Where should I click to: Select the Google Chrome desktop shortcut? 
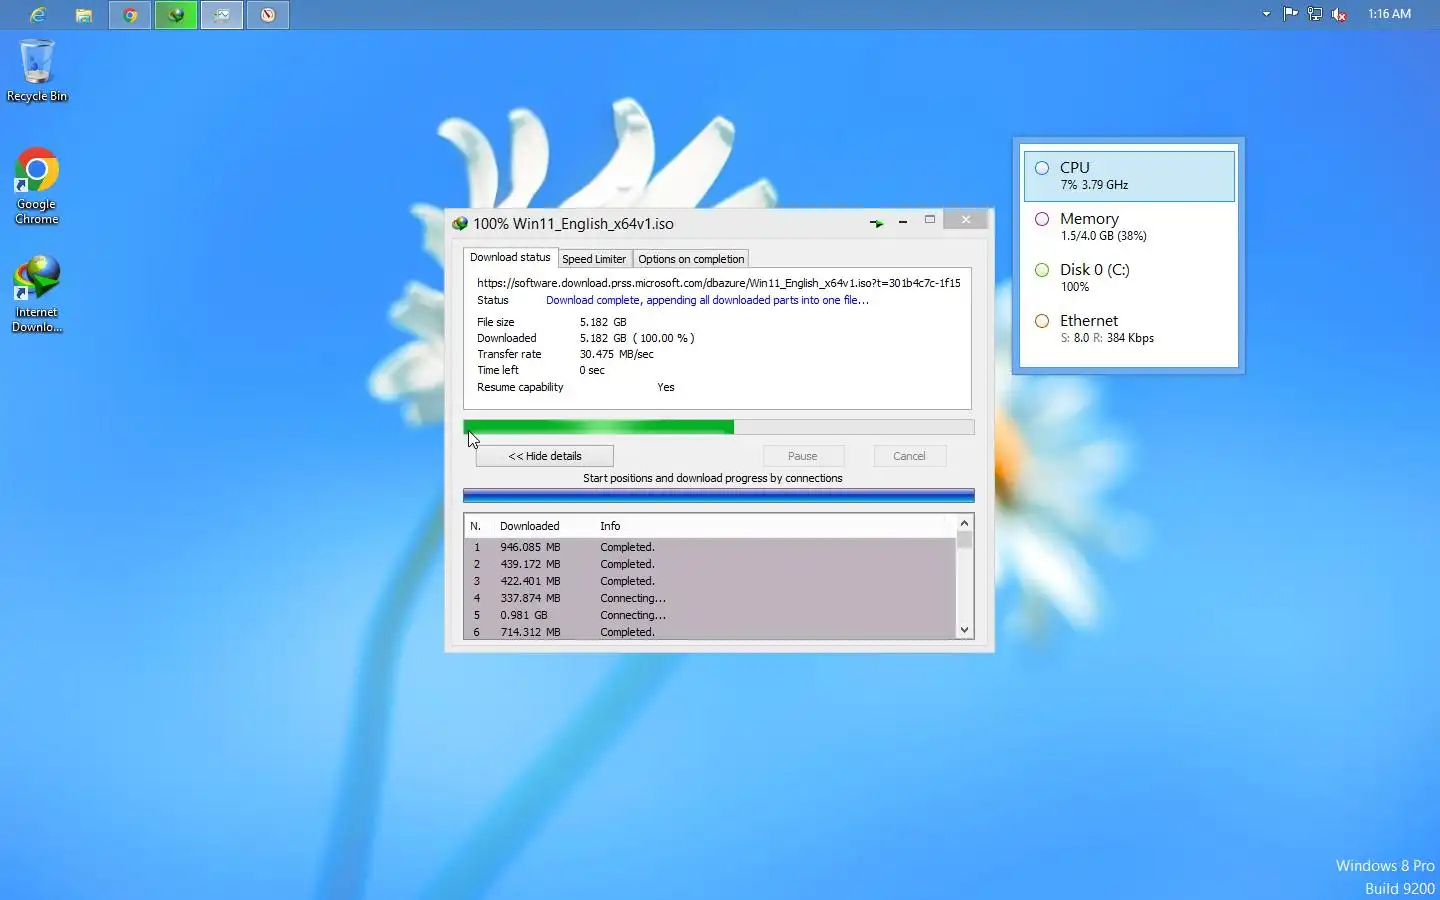point(37,186)
